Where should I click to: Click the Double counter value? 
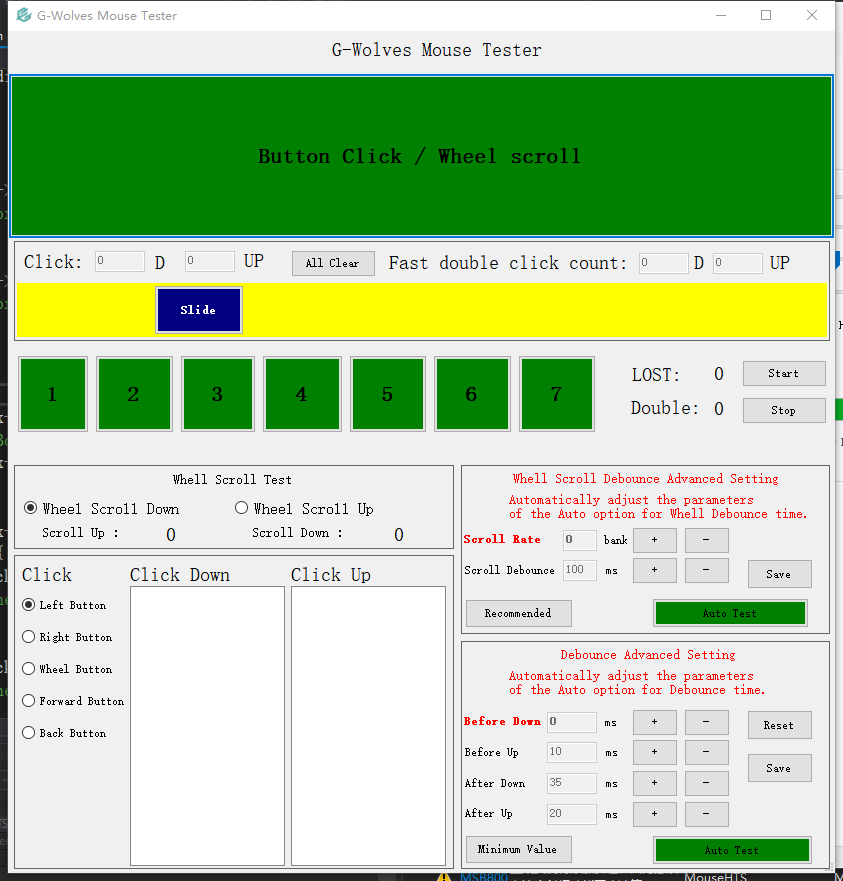(x=719, y=408)
